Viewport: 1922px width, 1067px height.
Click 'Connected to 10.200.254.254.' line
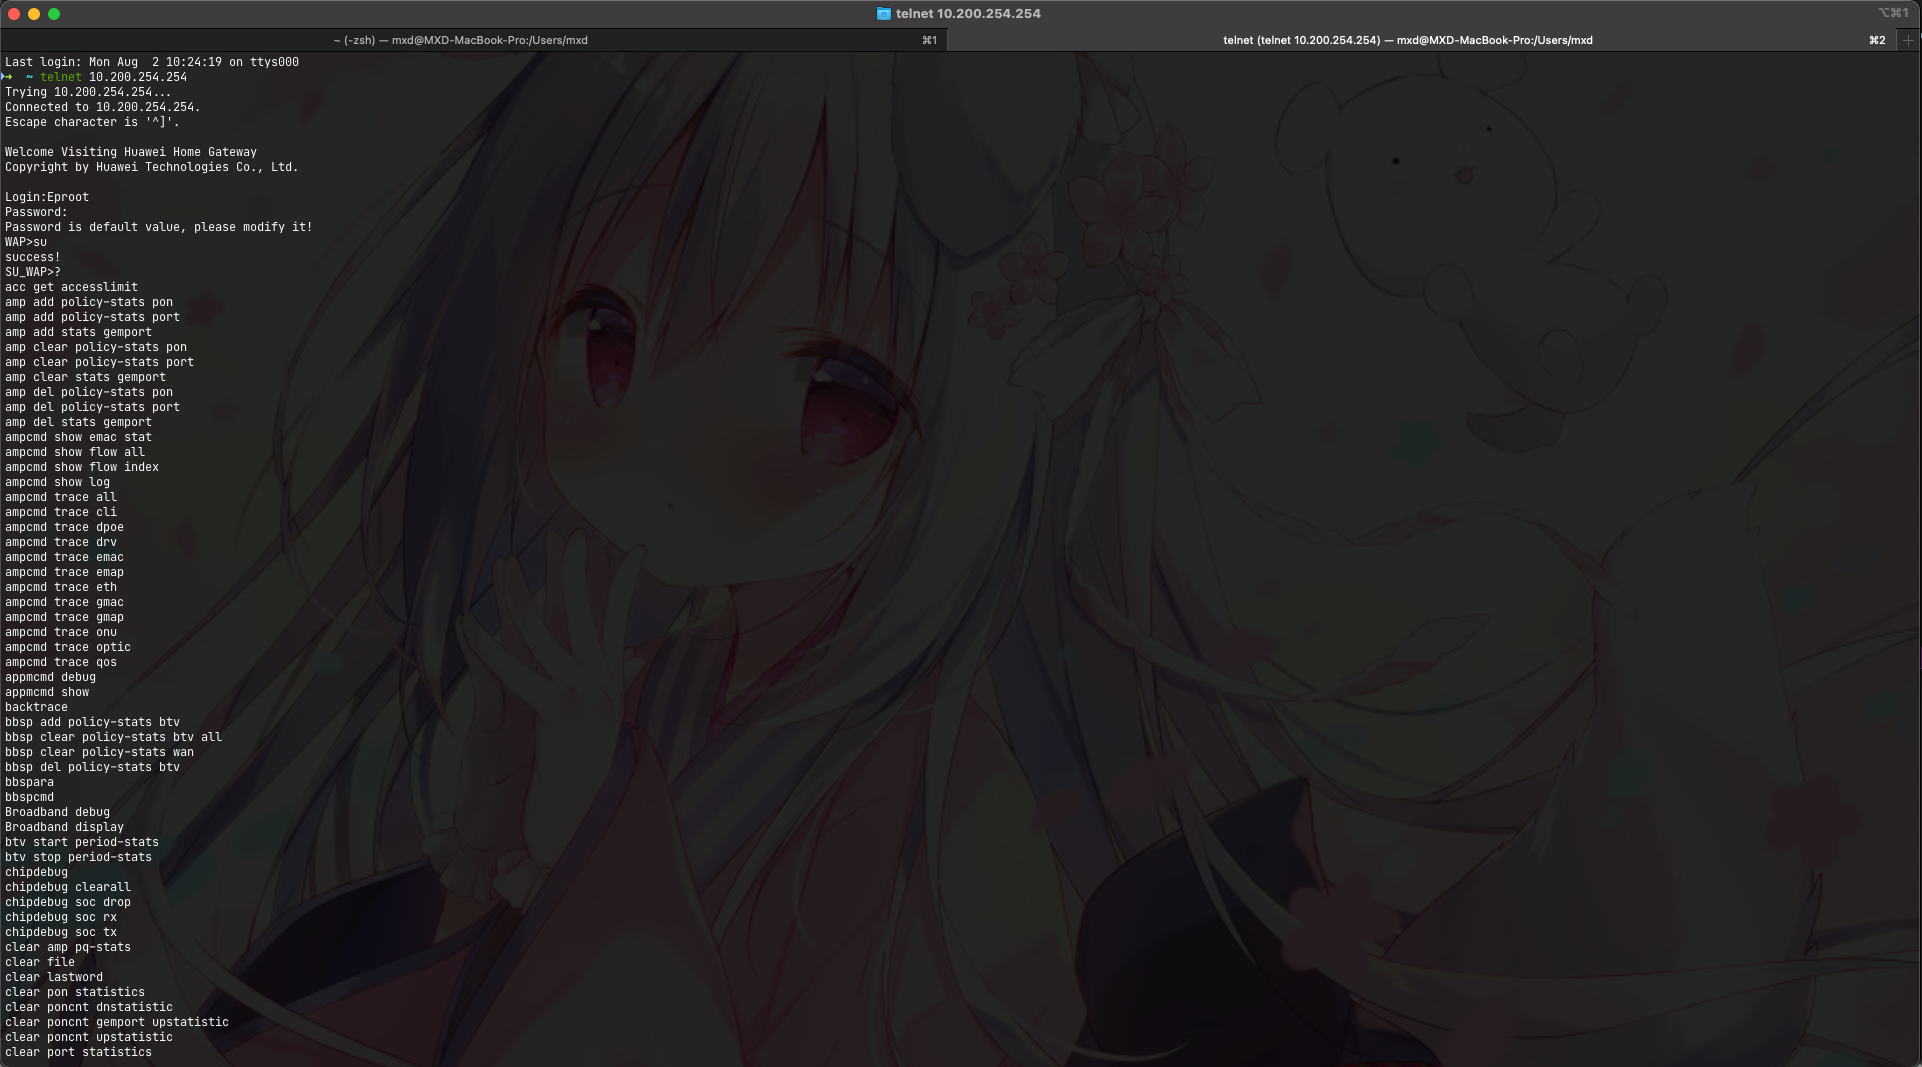[103, 107]
